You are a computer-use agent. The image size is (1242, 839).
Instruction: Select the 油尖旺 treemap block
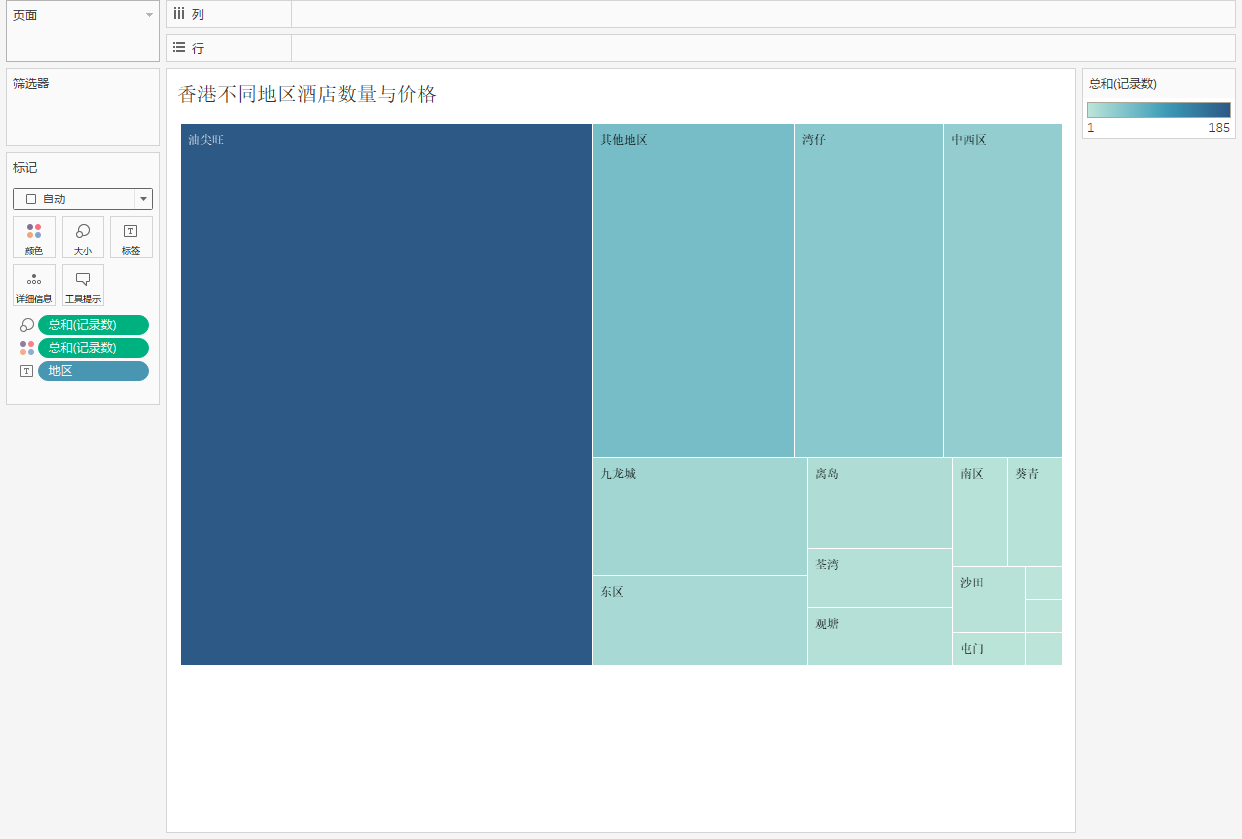coord(386,394)
